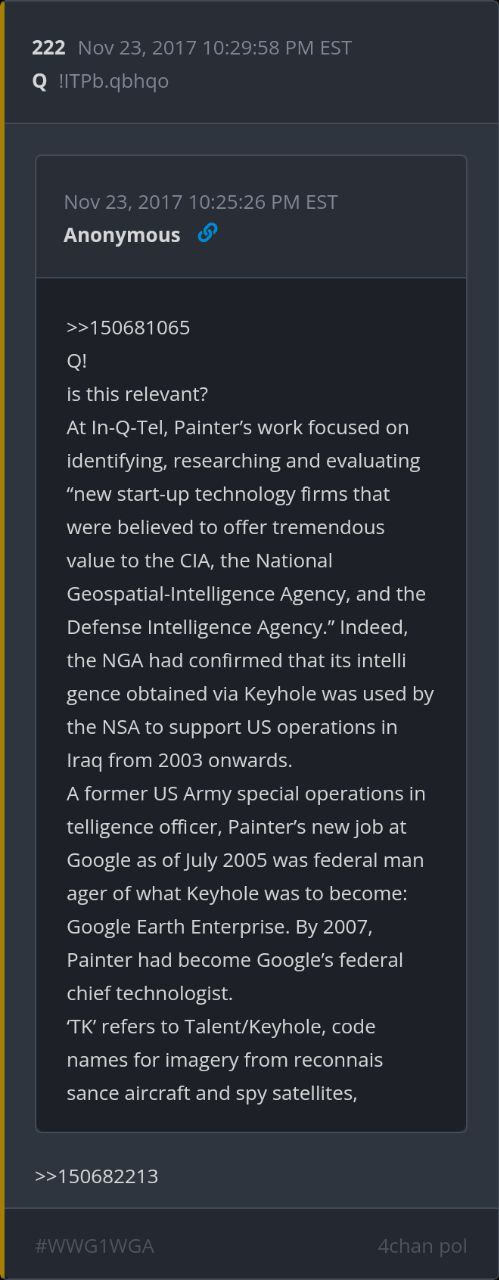Click the quoted post's 10:25:26 PM timestamp
The height and width of the screenshot is (1280, 499).
201,202
